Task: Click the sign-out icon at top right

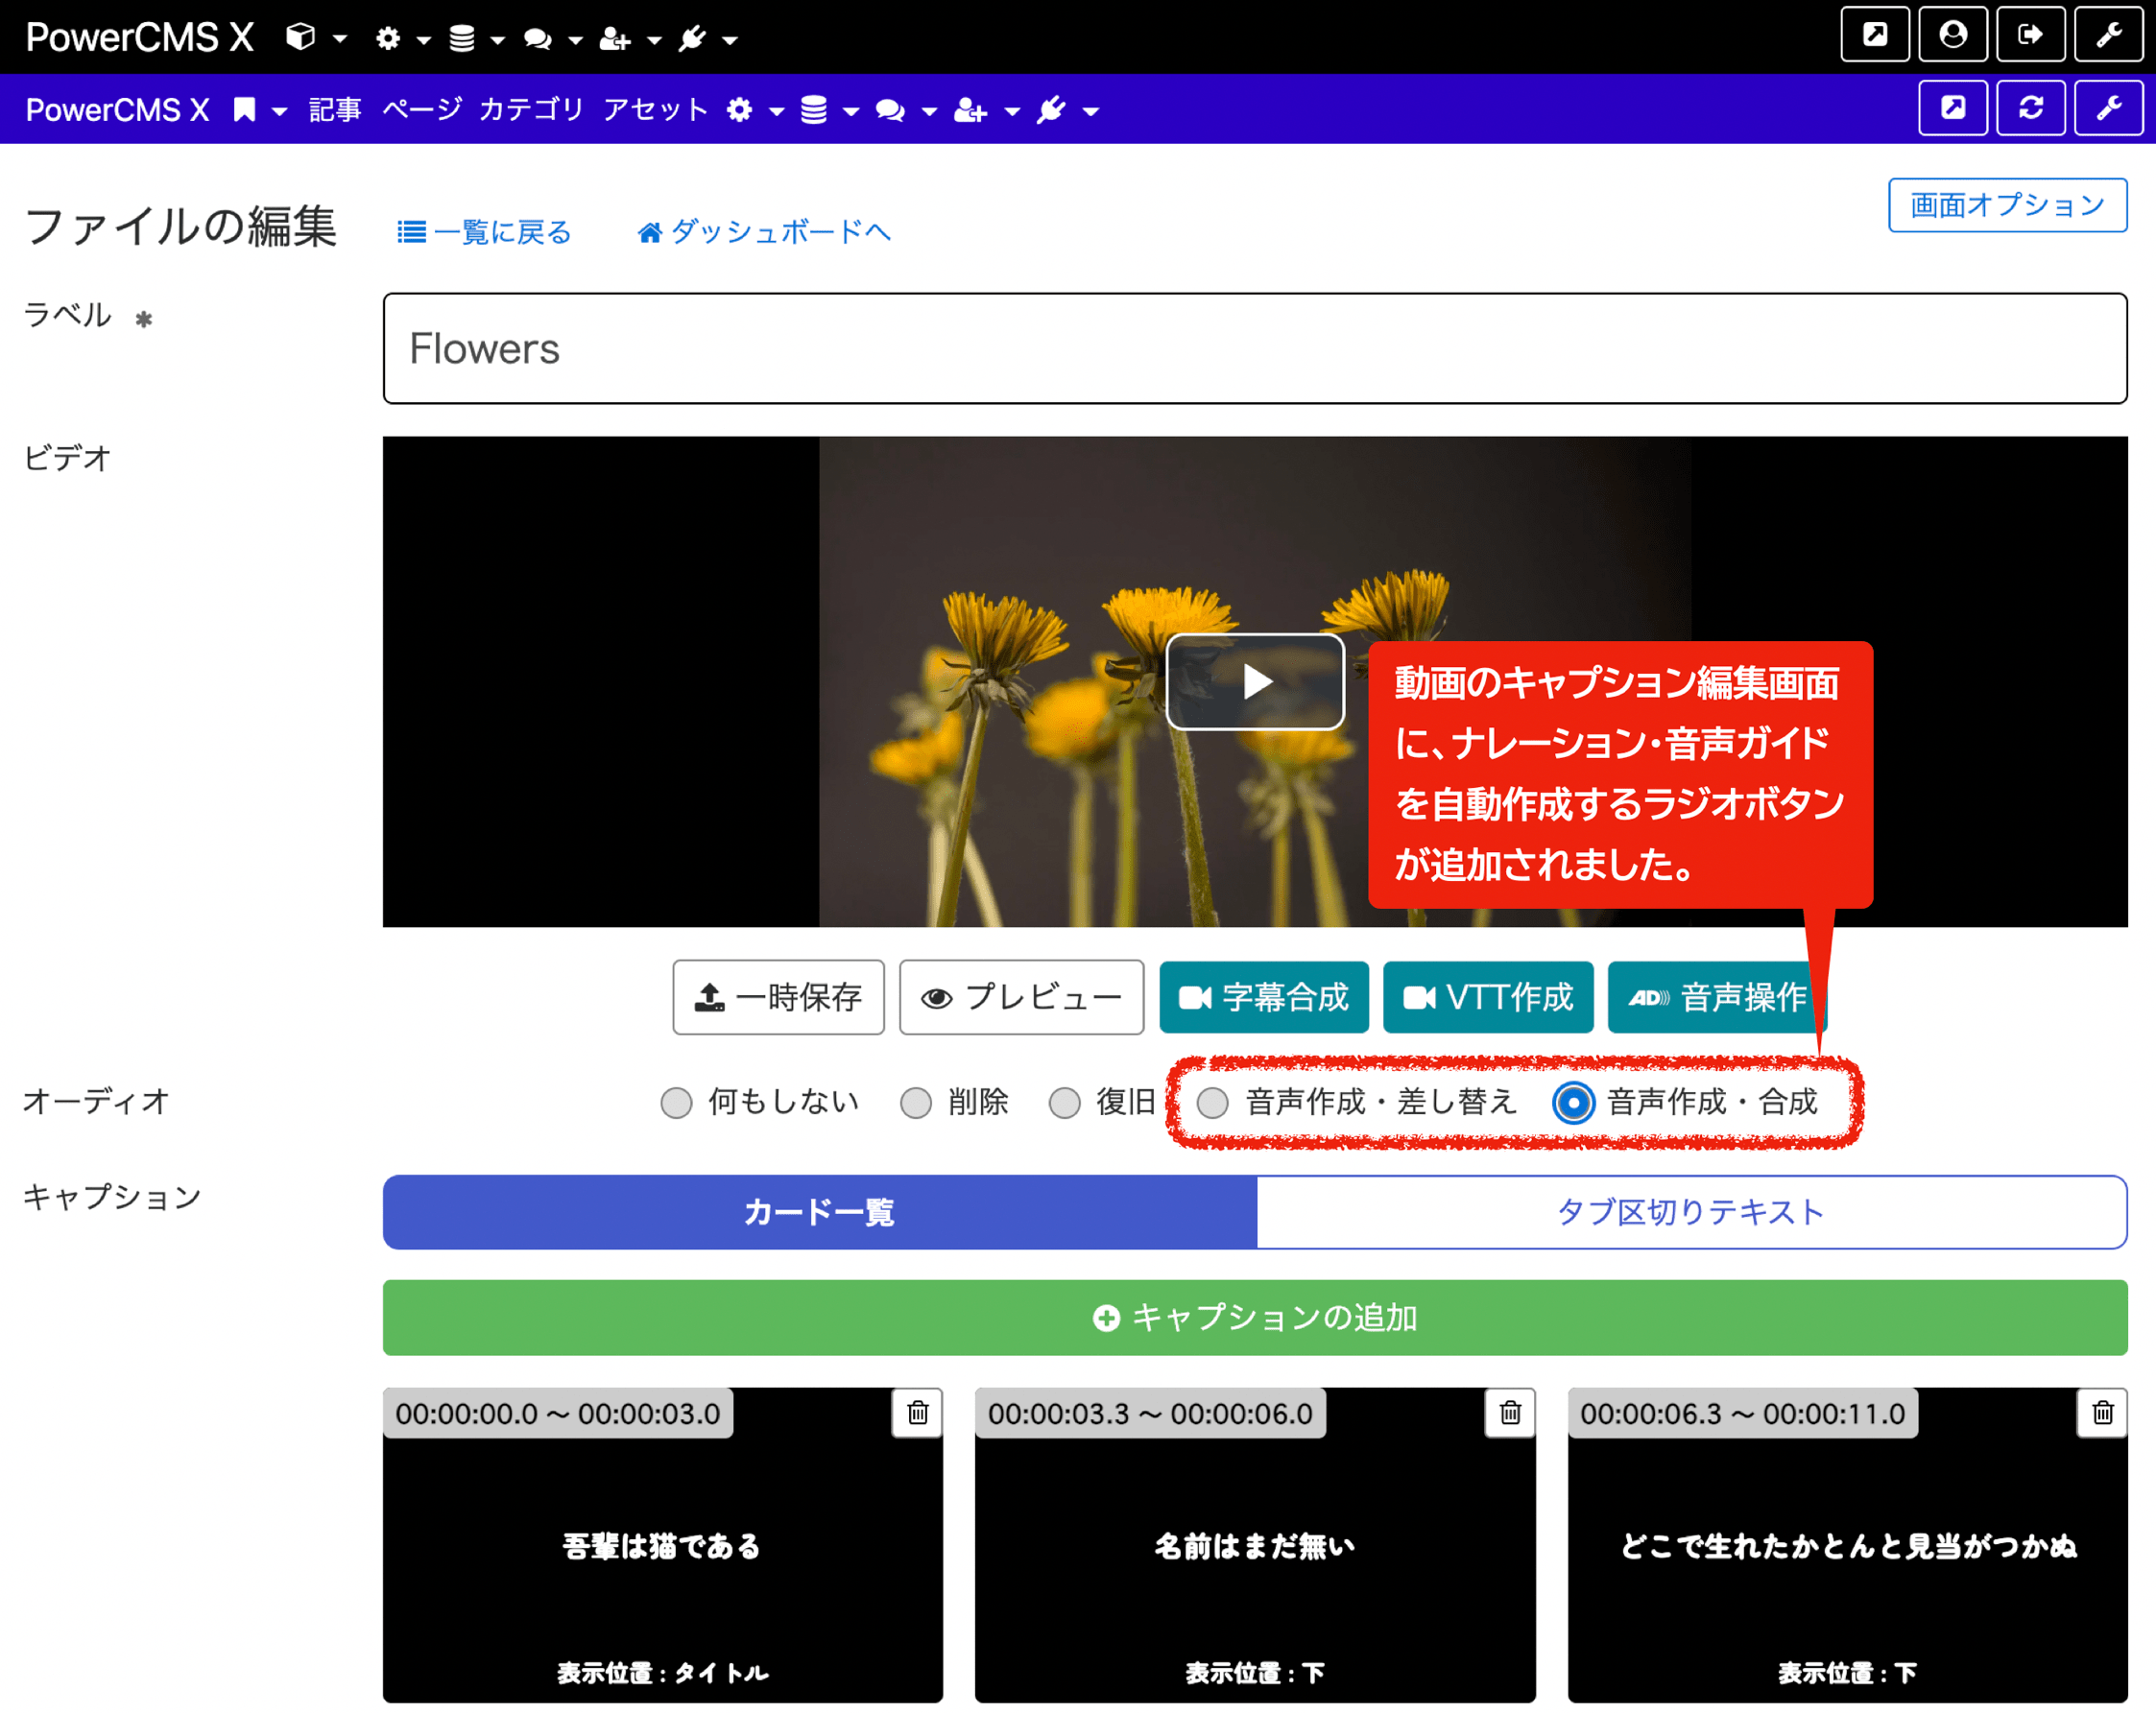Action: pos(2031,34)
